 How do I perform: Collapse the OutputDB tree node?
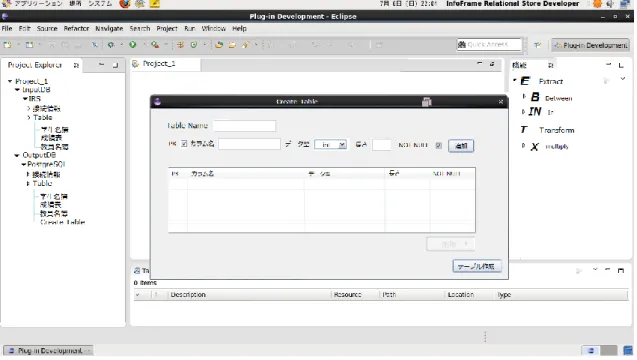17,155
